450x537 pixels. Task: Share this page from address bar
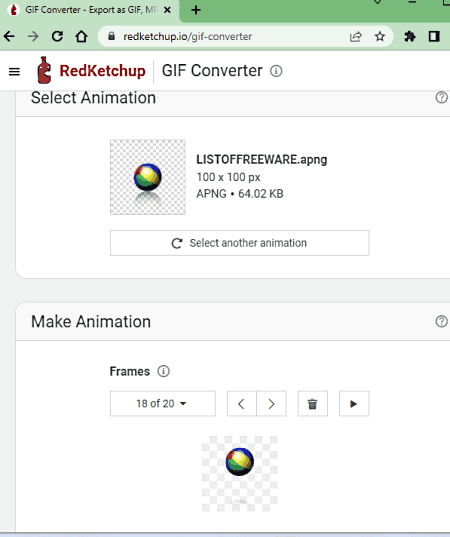(356, 36)
